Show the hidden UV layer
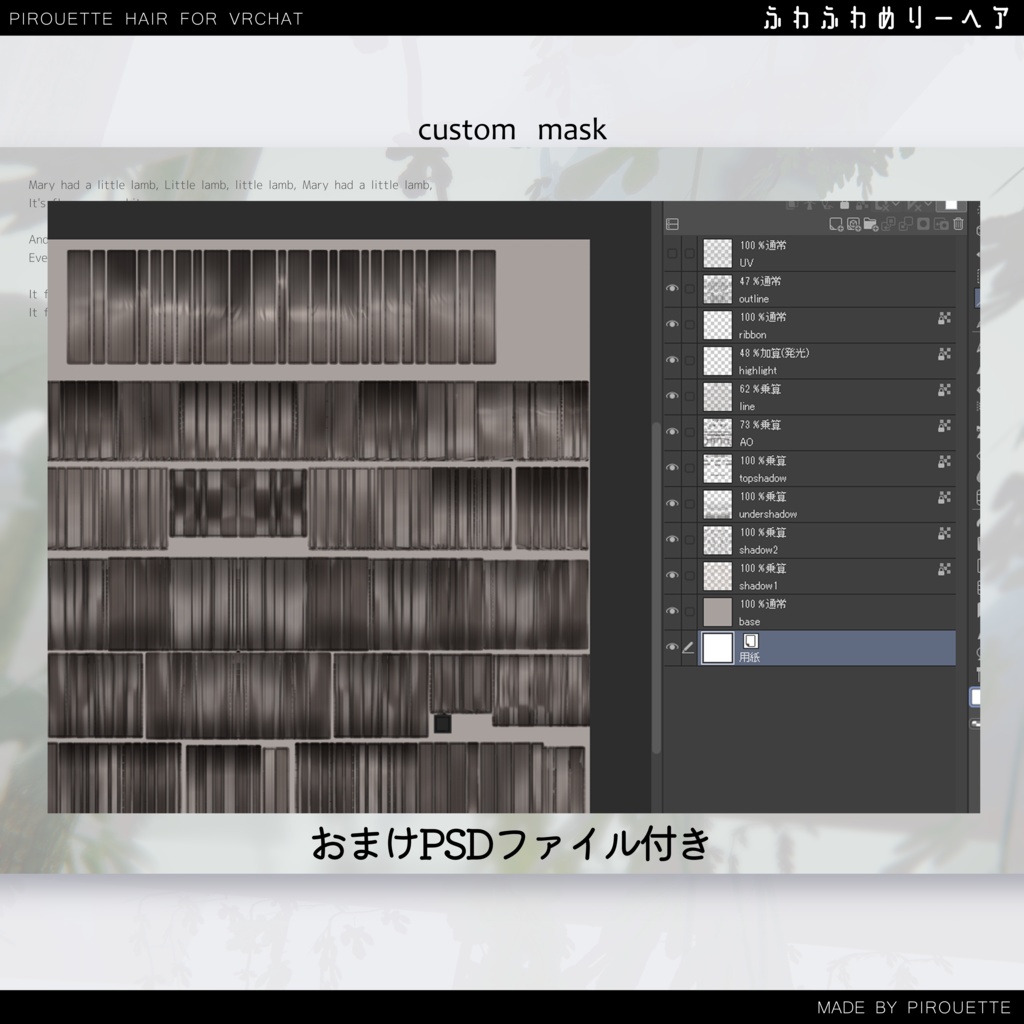This screenshot has width=1024, height=1024. (672, 253)
